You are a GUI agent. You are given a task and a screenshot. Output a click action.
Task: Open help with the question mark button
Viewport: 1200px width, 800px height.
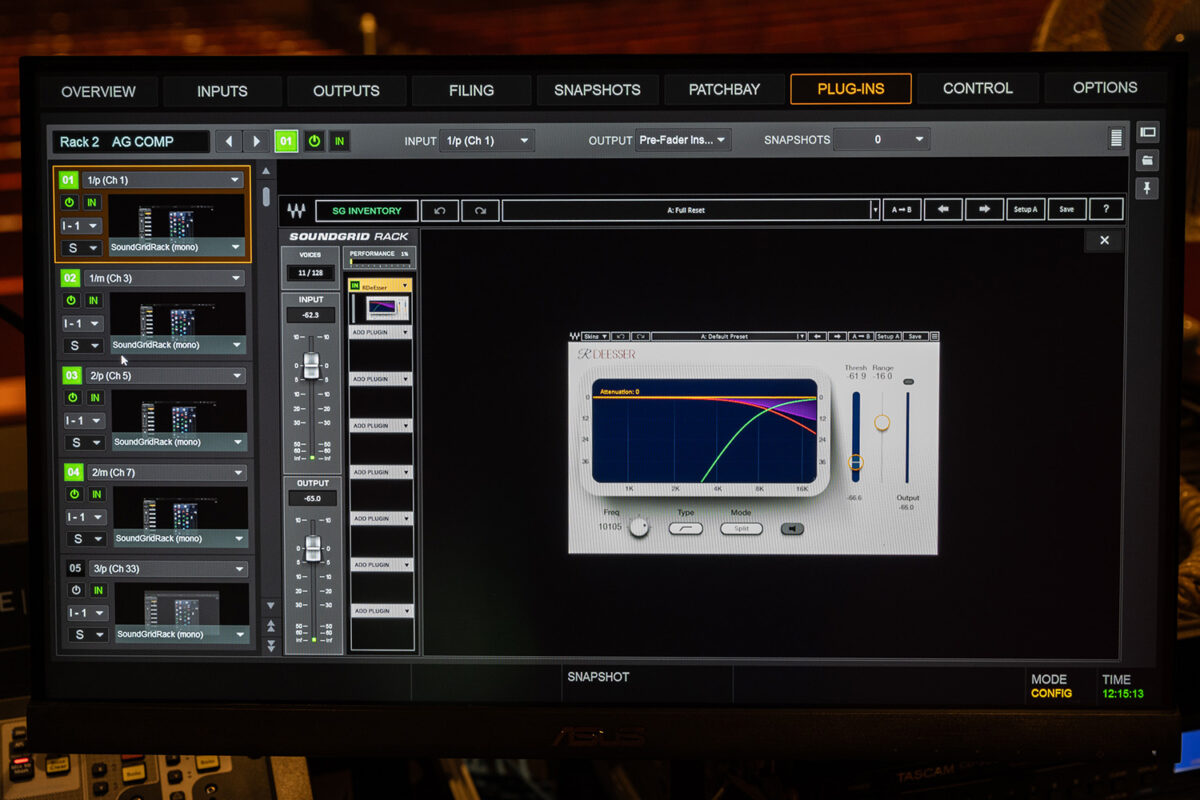[x=1105, y=210]
